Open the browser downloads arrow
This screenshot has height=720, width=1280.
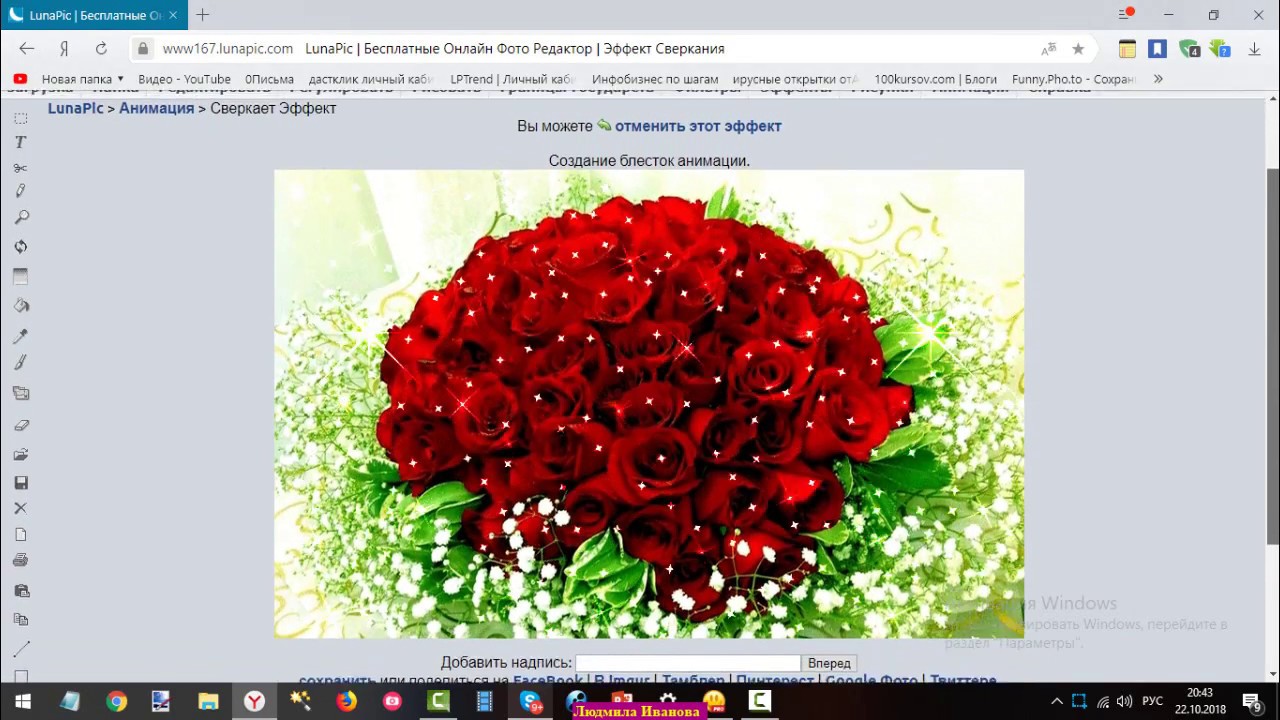pos(1254,49)
